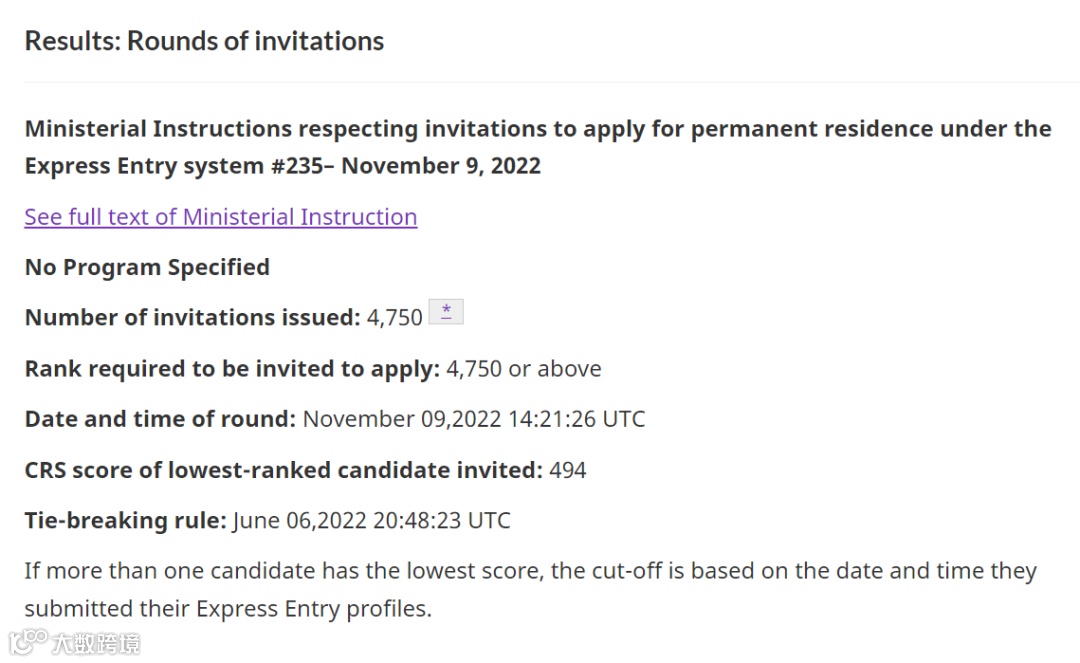Click the June 06,2022 20:48:23 UTC timestamp
Screen dimensions: 1080x663
[x=371, y=520]
